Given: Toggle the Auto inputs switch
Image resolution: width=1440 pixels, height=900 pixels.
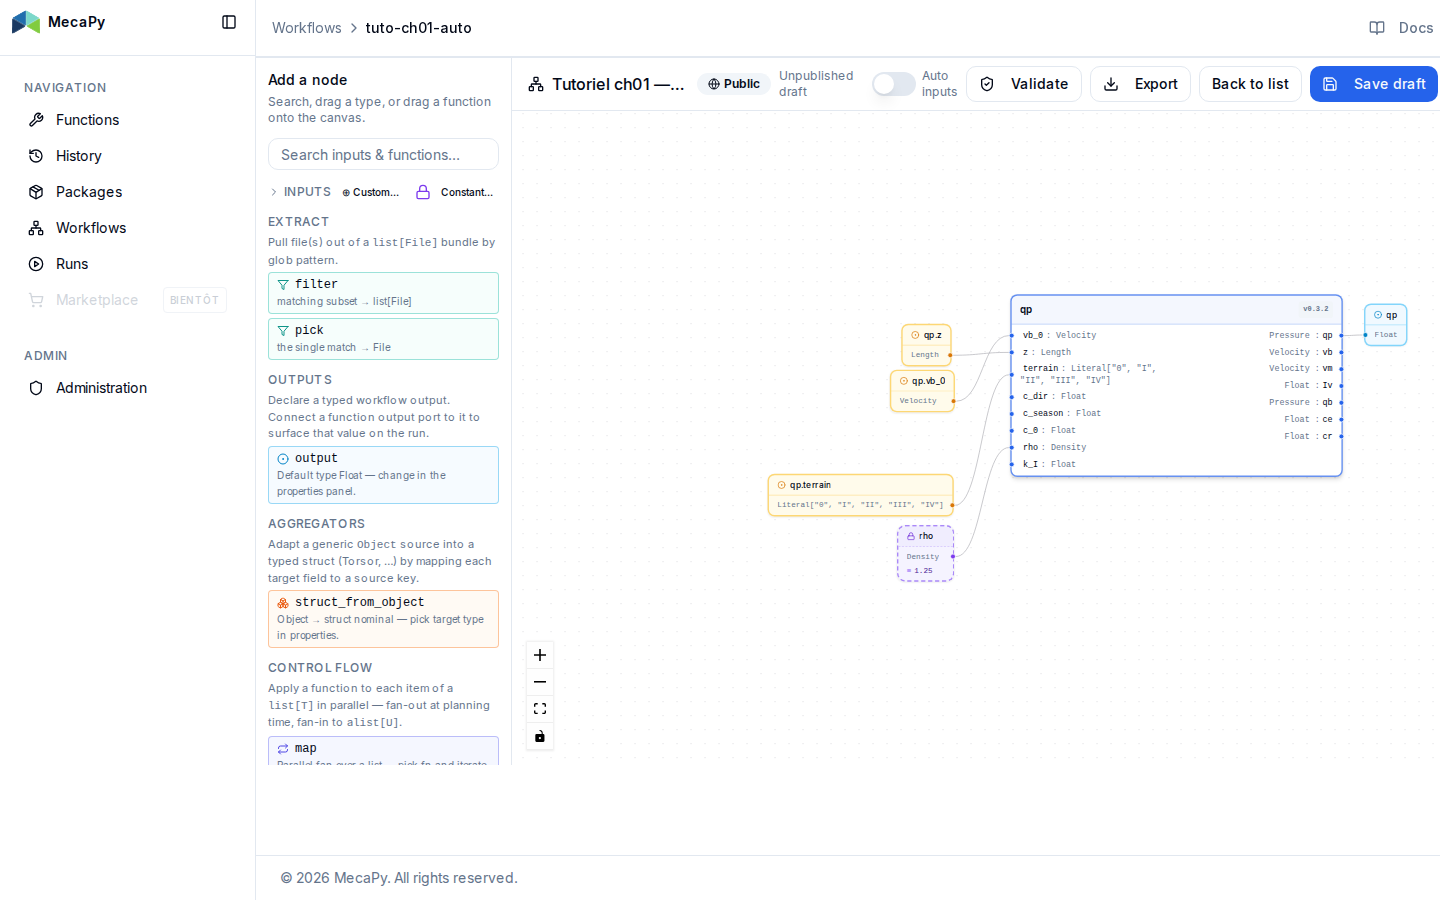Looking at the screenshot, I should pyautogui.click(x=894, y=84).
